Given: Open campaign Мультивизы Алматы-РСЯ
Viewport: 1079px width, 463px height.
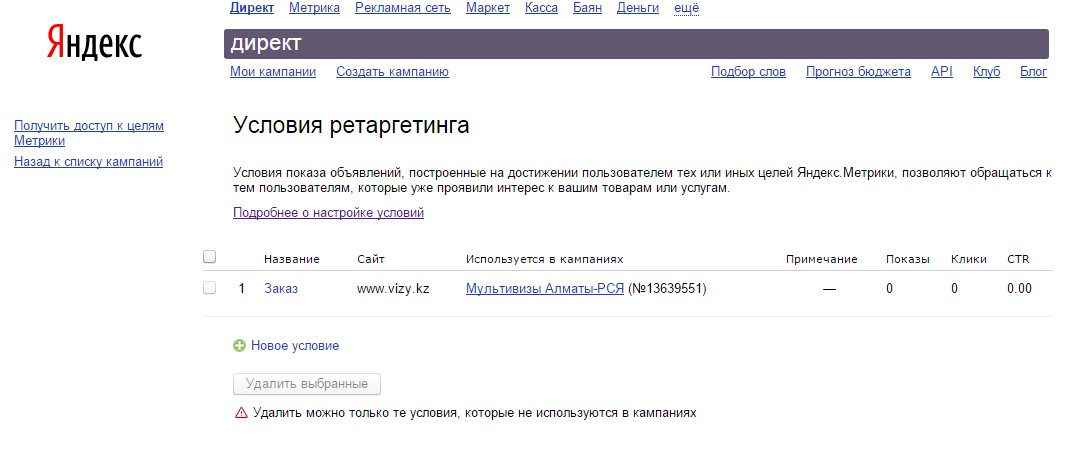Looking at the screenshot, I should coord(545,289).
